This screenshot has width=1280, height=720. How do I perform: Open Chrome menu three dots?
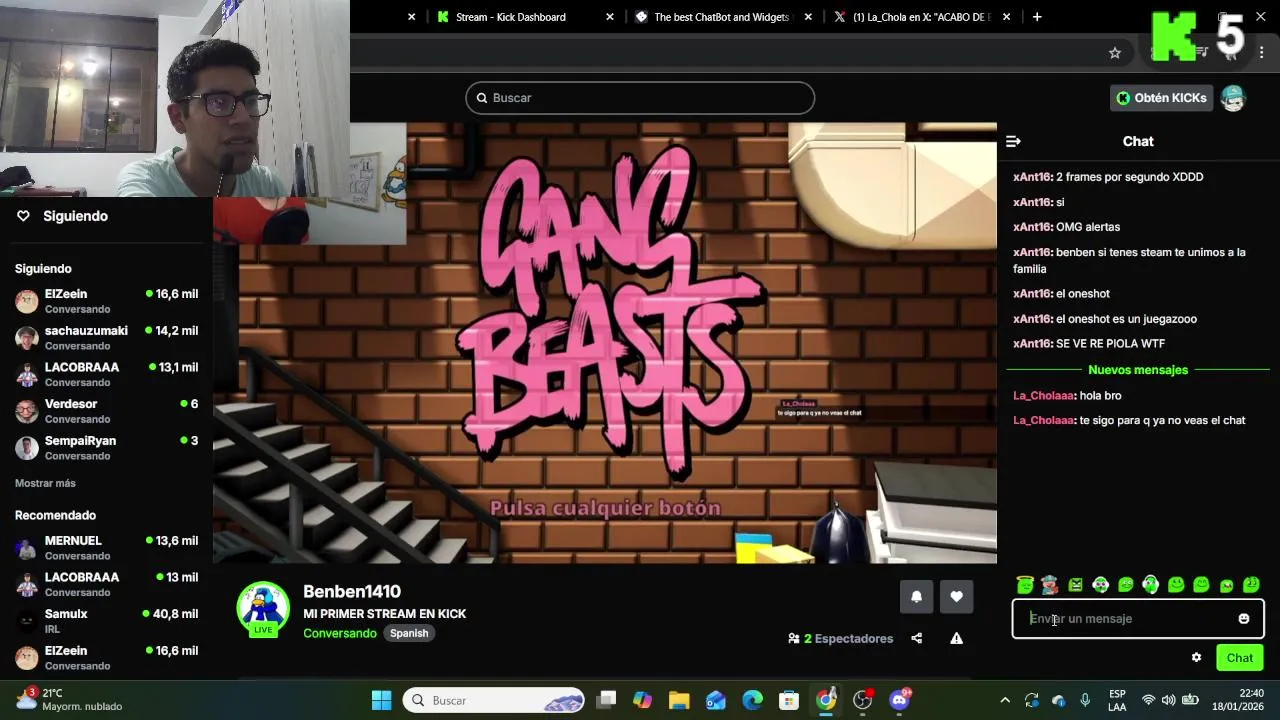click(1262, 53)
